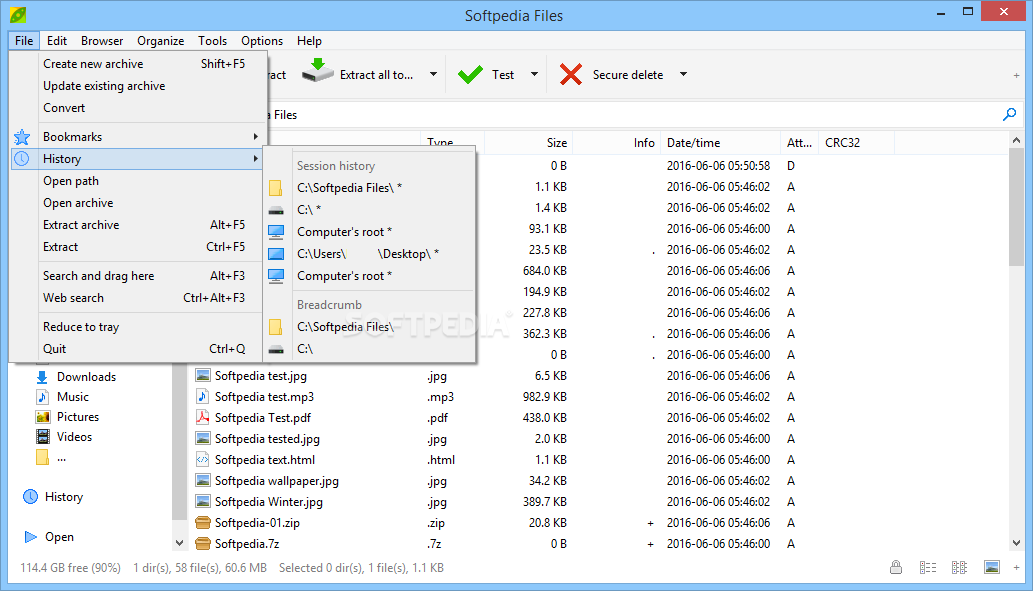Open the Tools menu

(x=212, y=41)
